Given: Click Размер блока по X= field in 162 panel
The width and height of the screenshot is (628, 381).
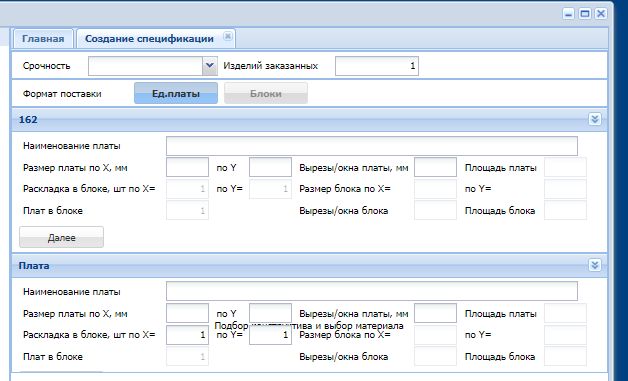Looking at the screenshot, I should [435, 189].
